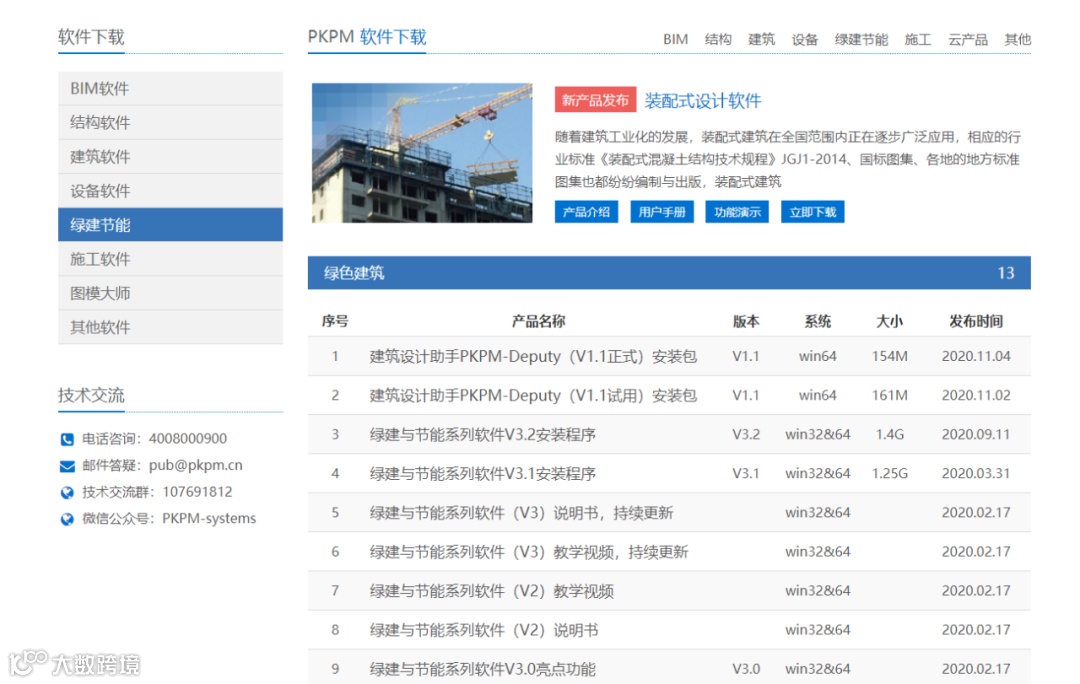Select 建筑软件 in the left menu
Screen dimensions: 1080x684
[170, 156]
